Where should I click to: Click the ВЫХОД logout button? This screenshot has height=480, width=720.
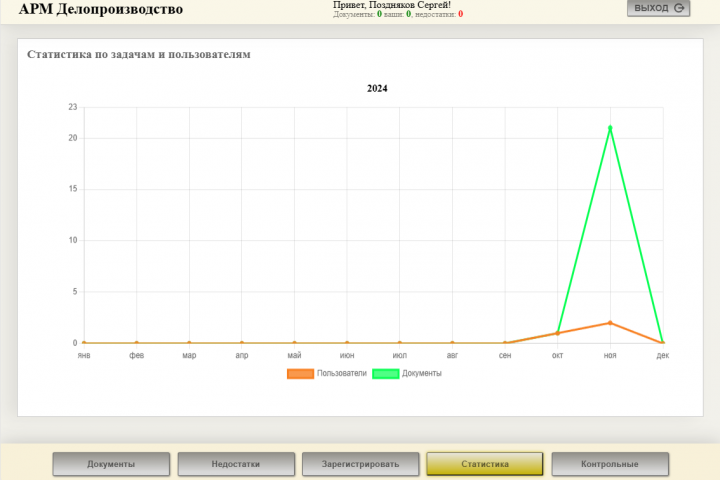coord(658,8)
